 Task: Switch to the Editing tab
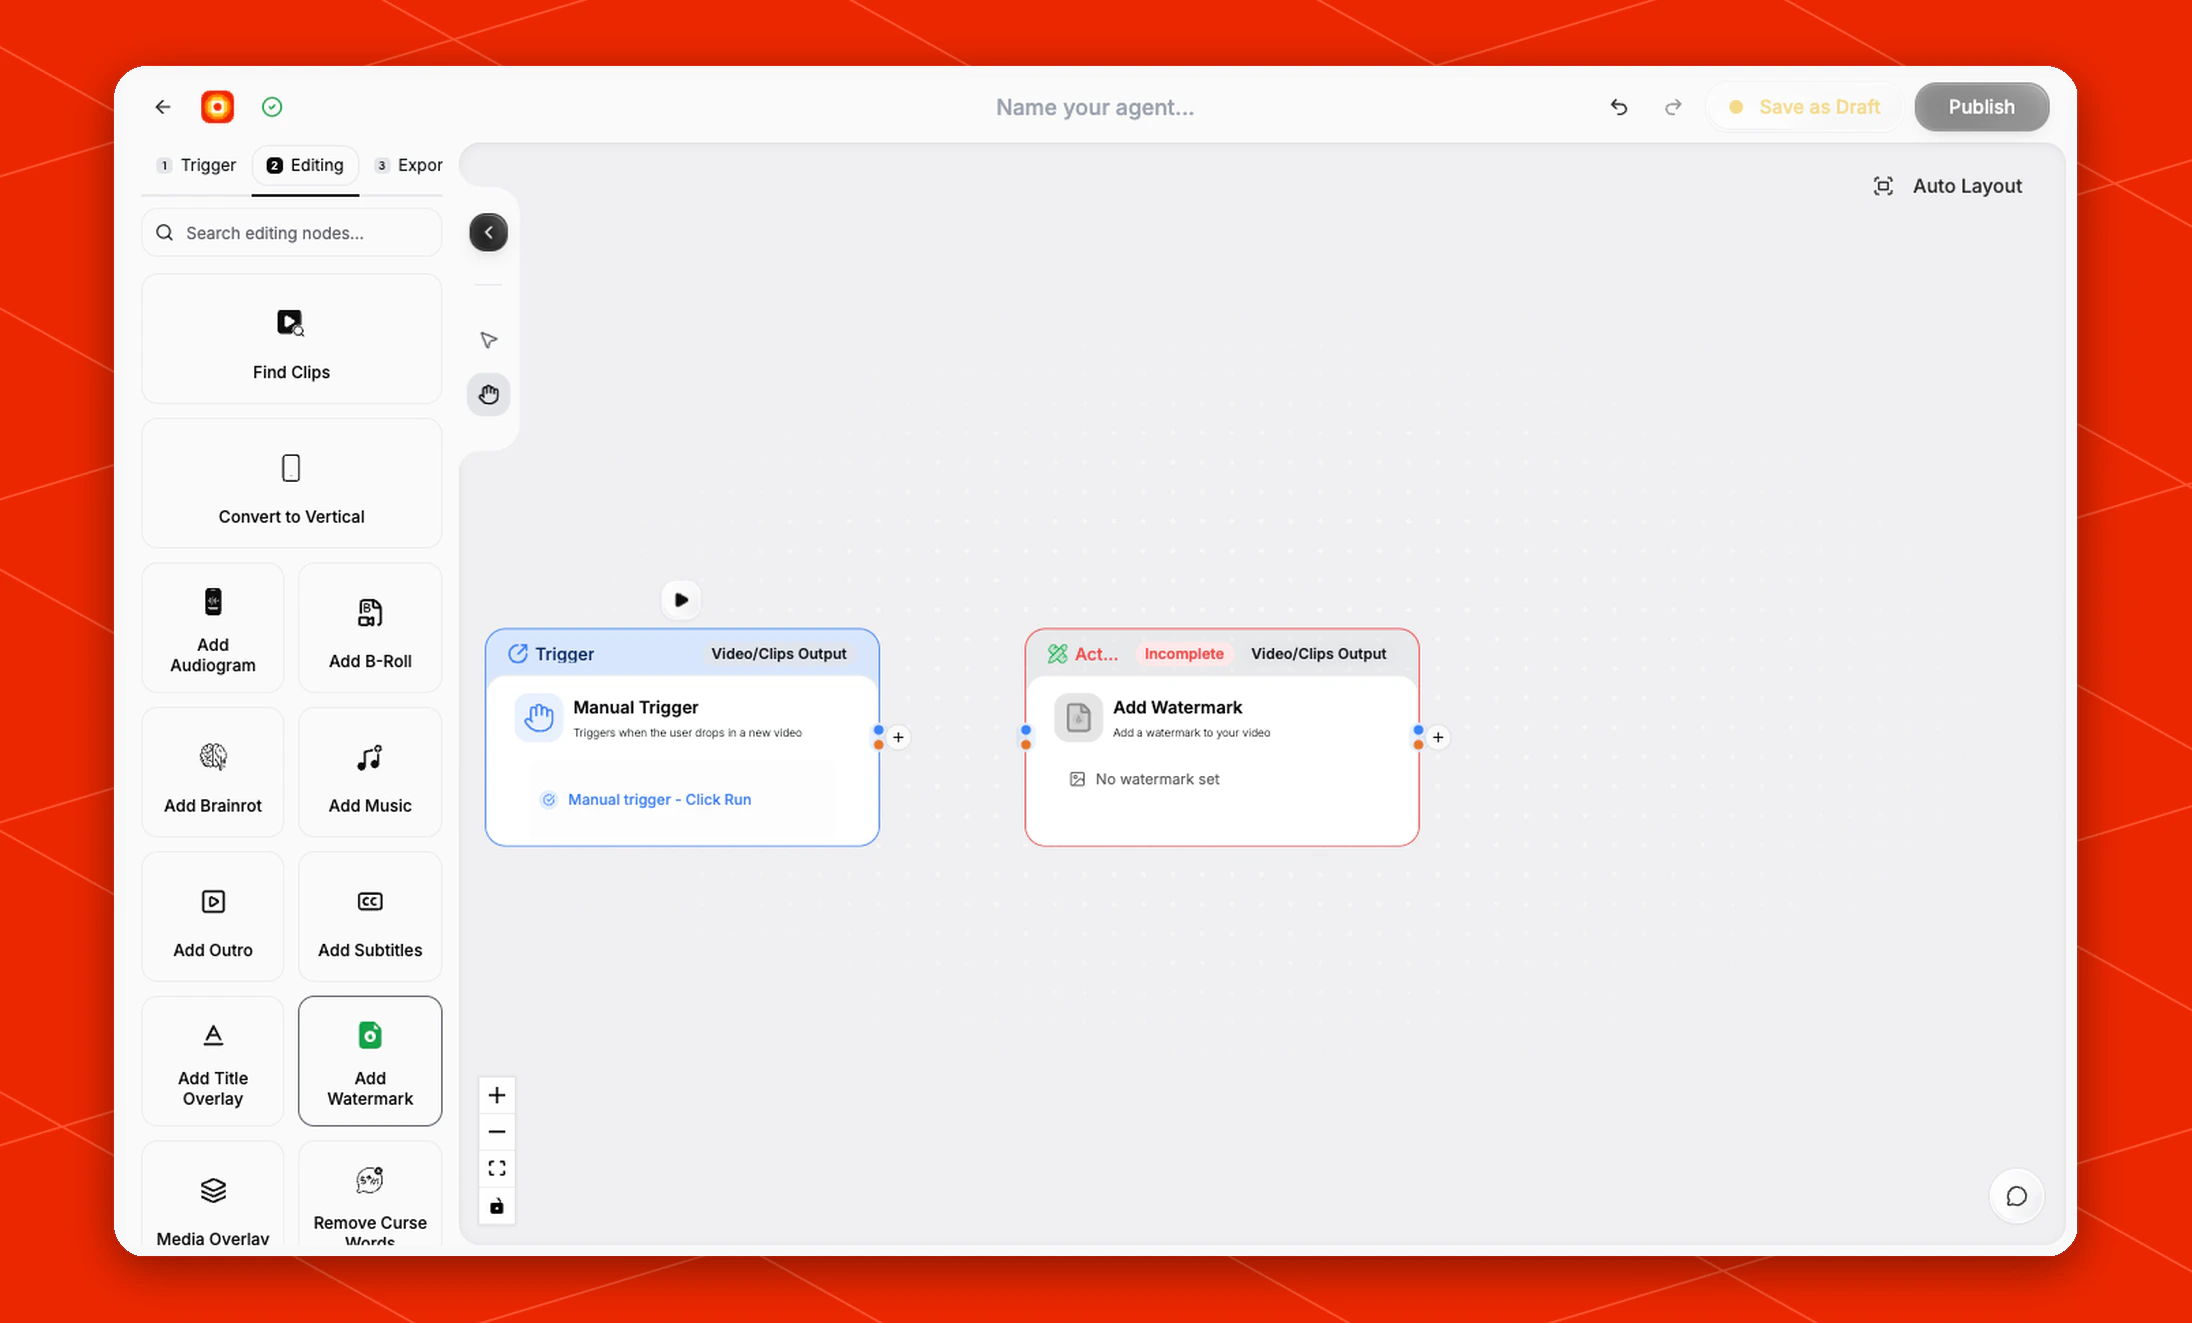(306, 166)
